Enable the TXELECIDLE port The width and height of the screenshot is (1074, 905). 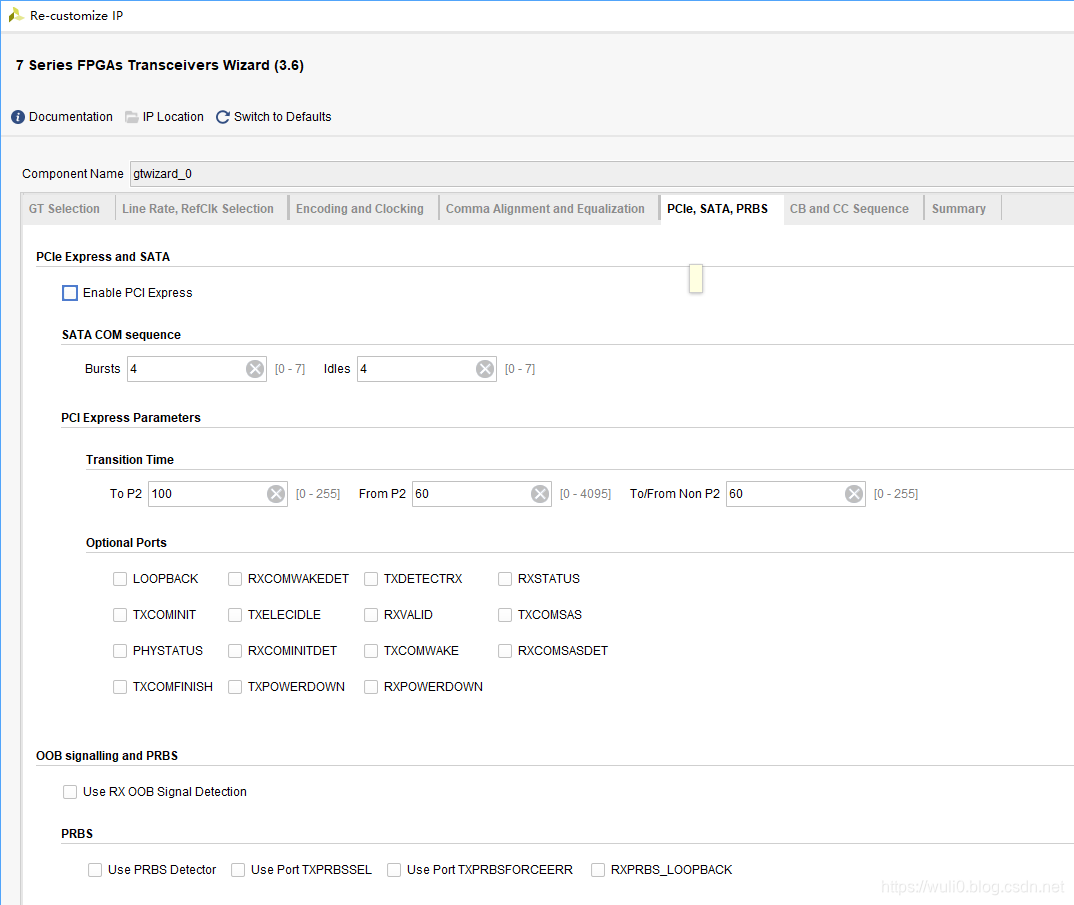(x=235, y=615)
